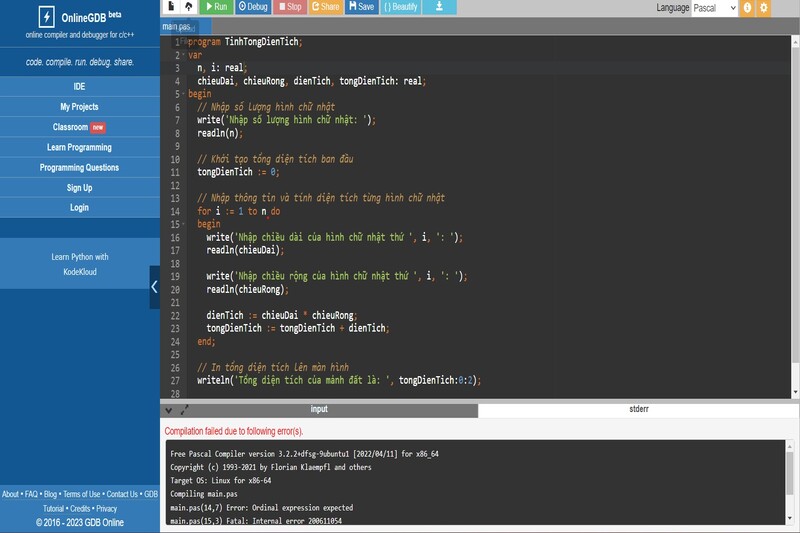Open the Language dropdown showing Pascal
The image size is (800, 533).
715,8
